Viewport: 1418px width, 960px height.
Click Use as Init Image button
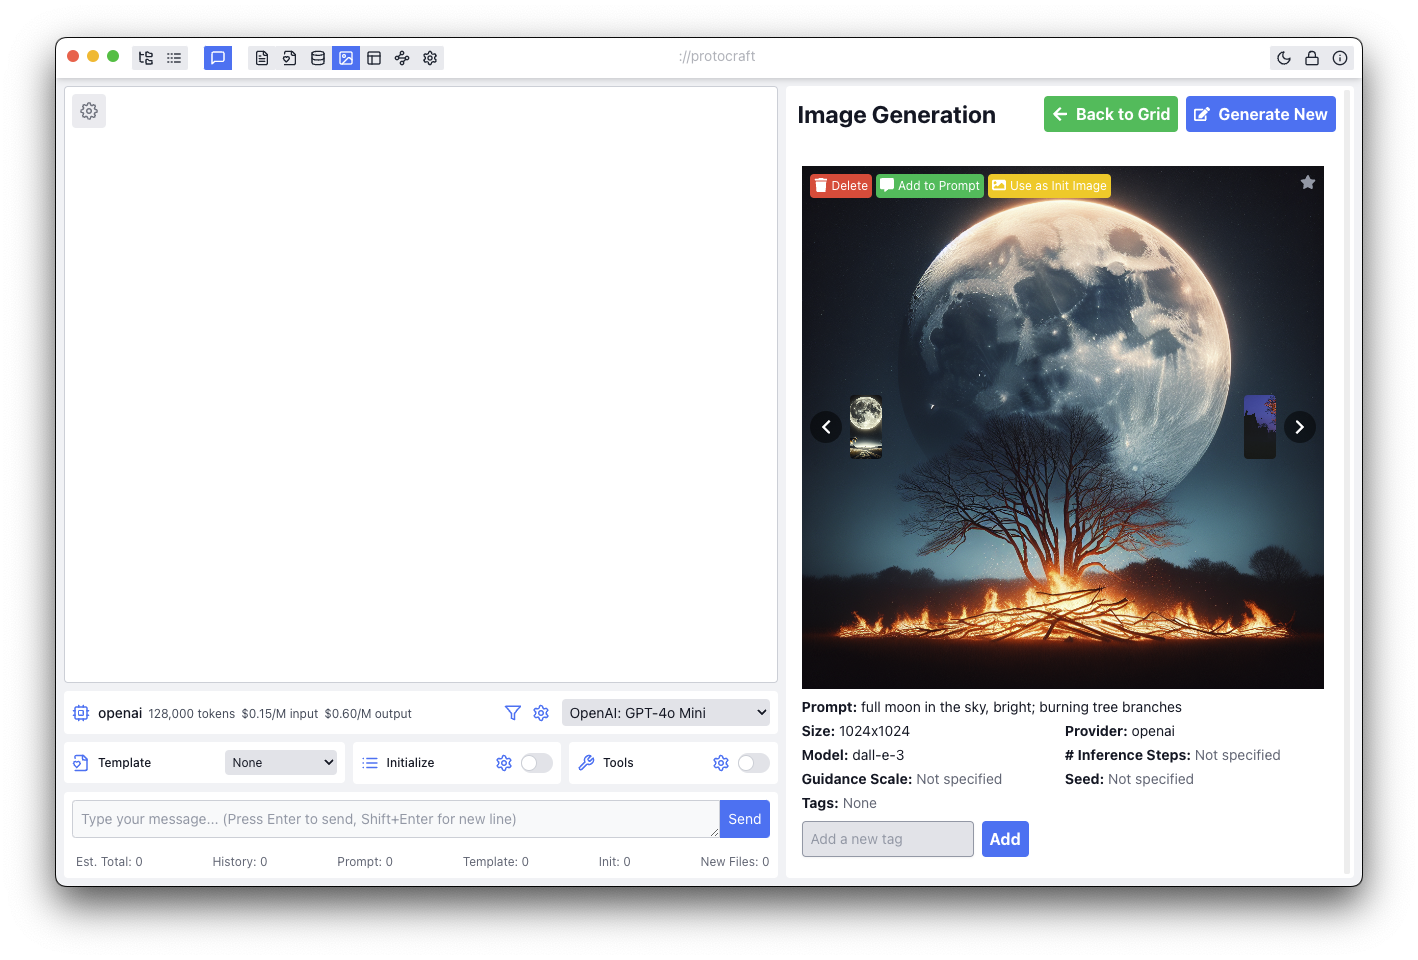(1049, 186)
